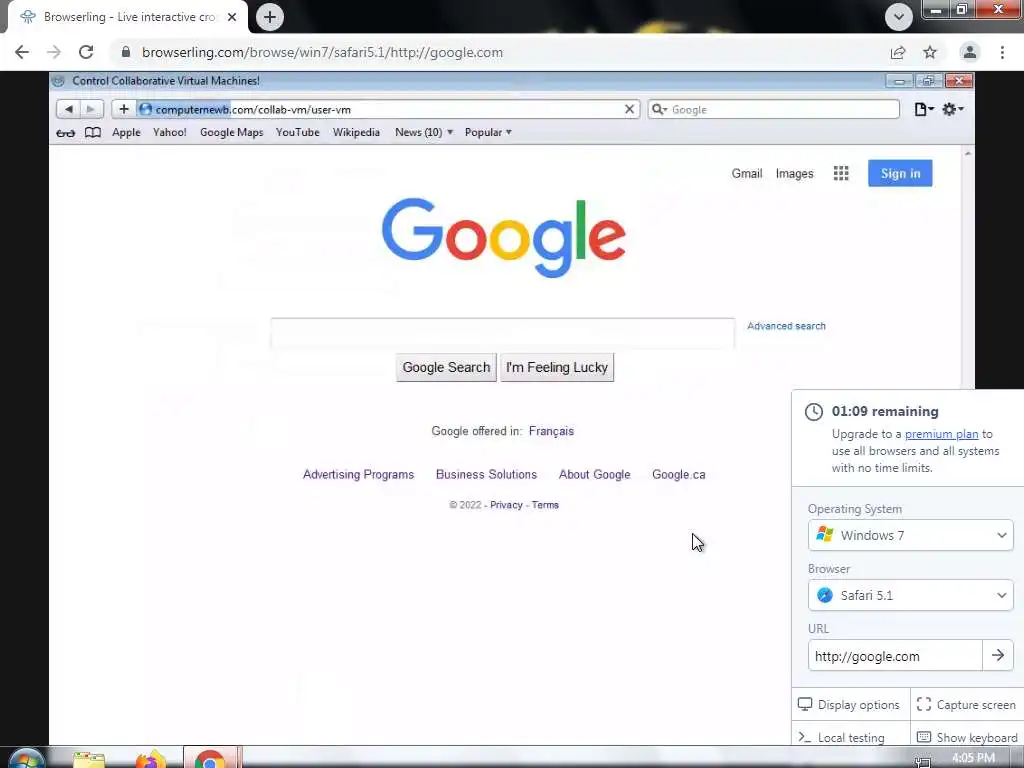Reload the Browserling page in Chrome

(86, 52)
